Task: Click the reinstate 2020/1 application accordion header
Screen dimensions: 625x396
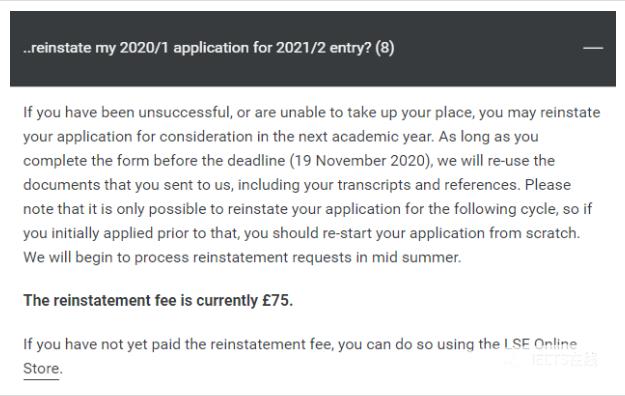Action: tap(312, 49)
